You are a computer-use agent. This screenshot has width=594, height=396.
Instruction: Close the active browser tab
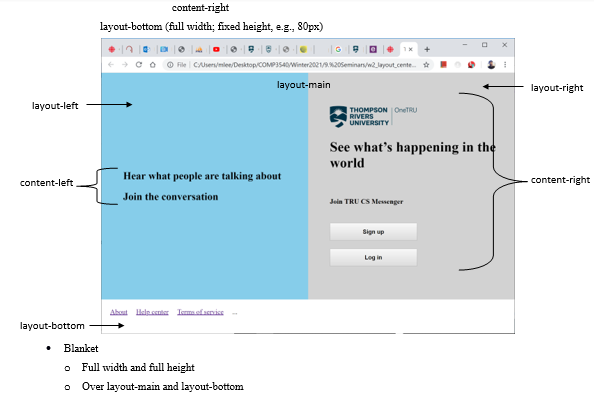tap(411, 49)
